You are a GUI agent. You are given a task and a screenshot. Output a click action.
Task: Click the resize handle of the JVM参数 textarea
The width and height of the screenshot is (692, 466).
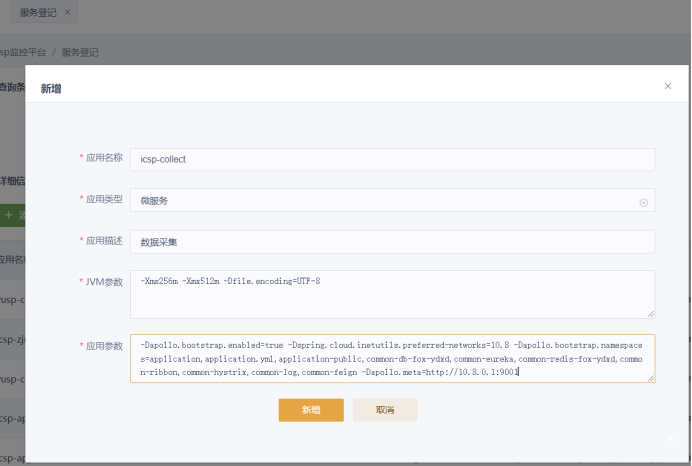(x=651, y=314)
